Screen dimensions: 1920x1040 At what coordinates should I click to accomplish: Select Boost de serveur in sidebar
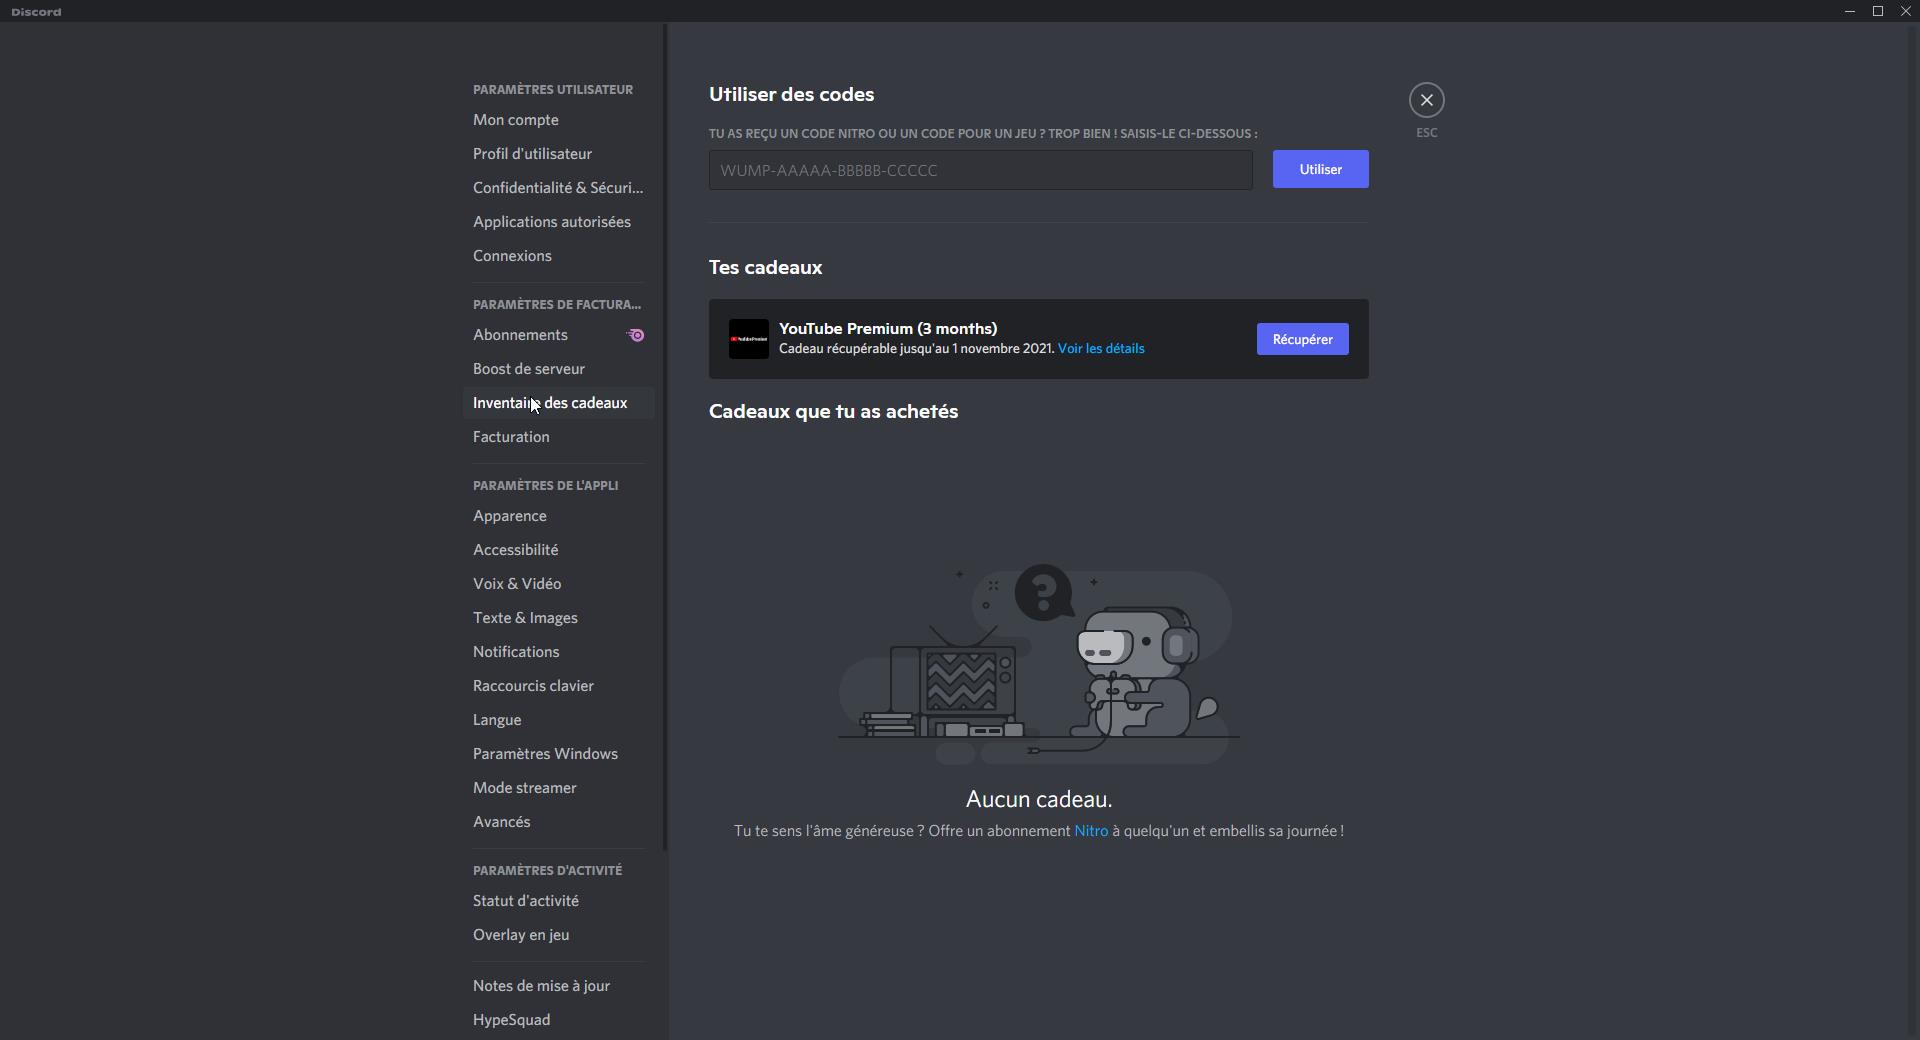tap(528, 369)
